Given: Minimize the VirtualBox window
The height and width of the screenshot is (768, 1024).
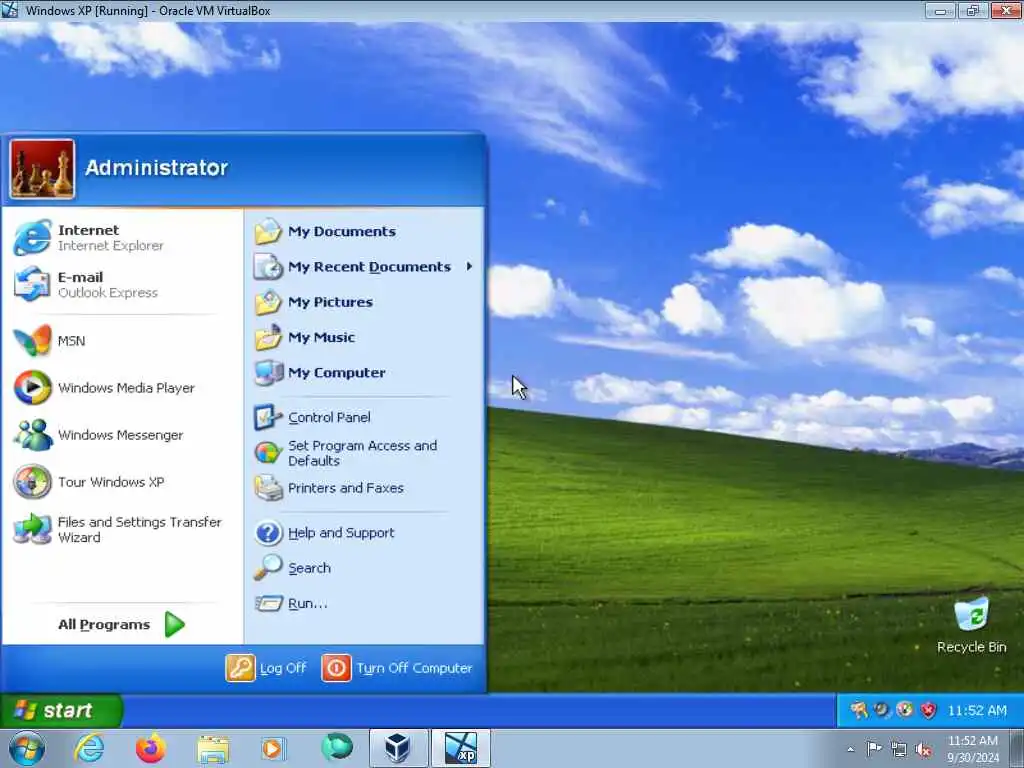Looking at the screenshot, I should [941, 10].
